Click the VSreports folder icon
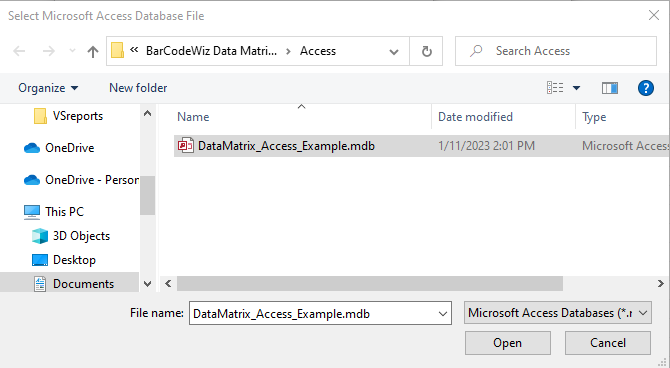 (x=40, y=116)
